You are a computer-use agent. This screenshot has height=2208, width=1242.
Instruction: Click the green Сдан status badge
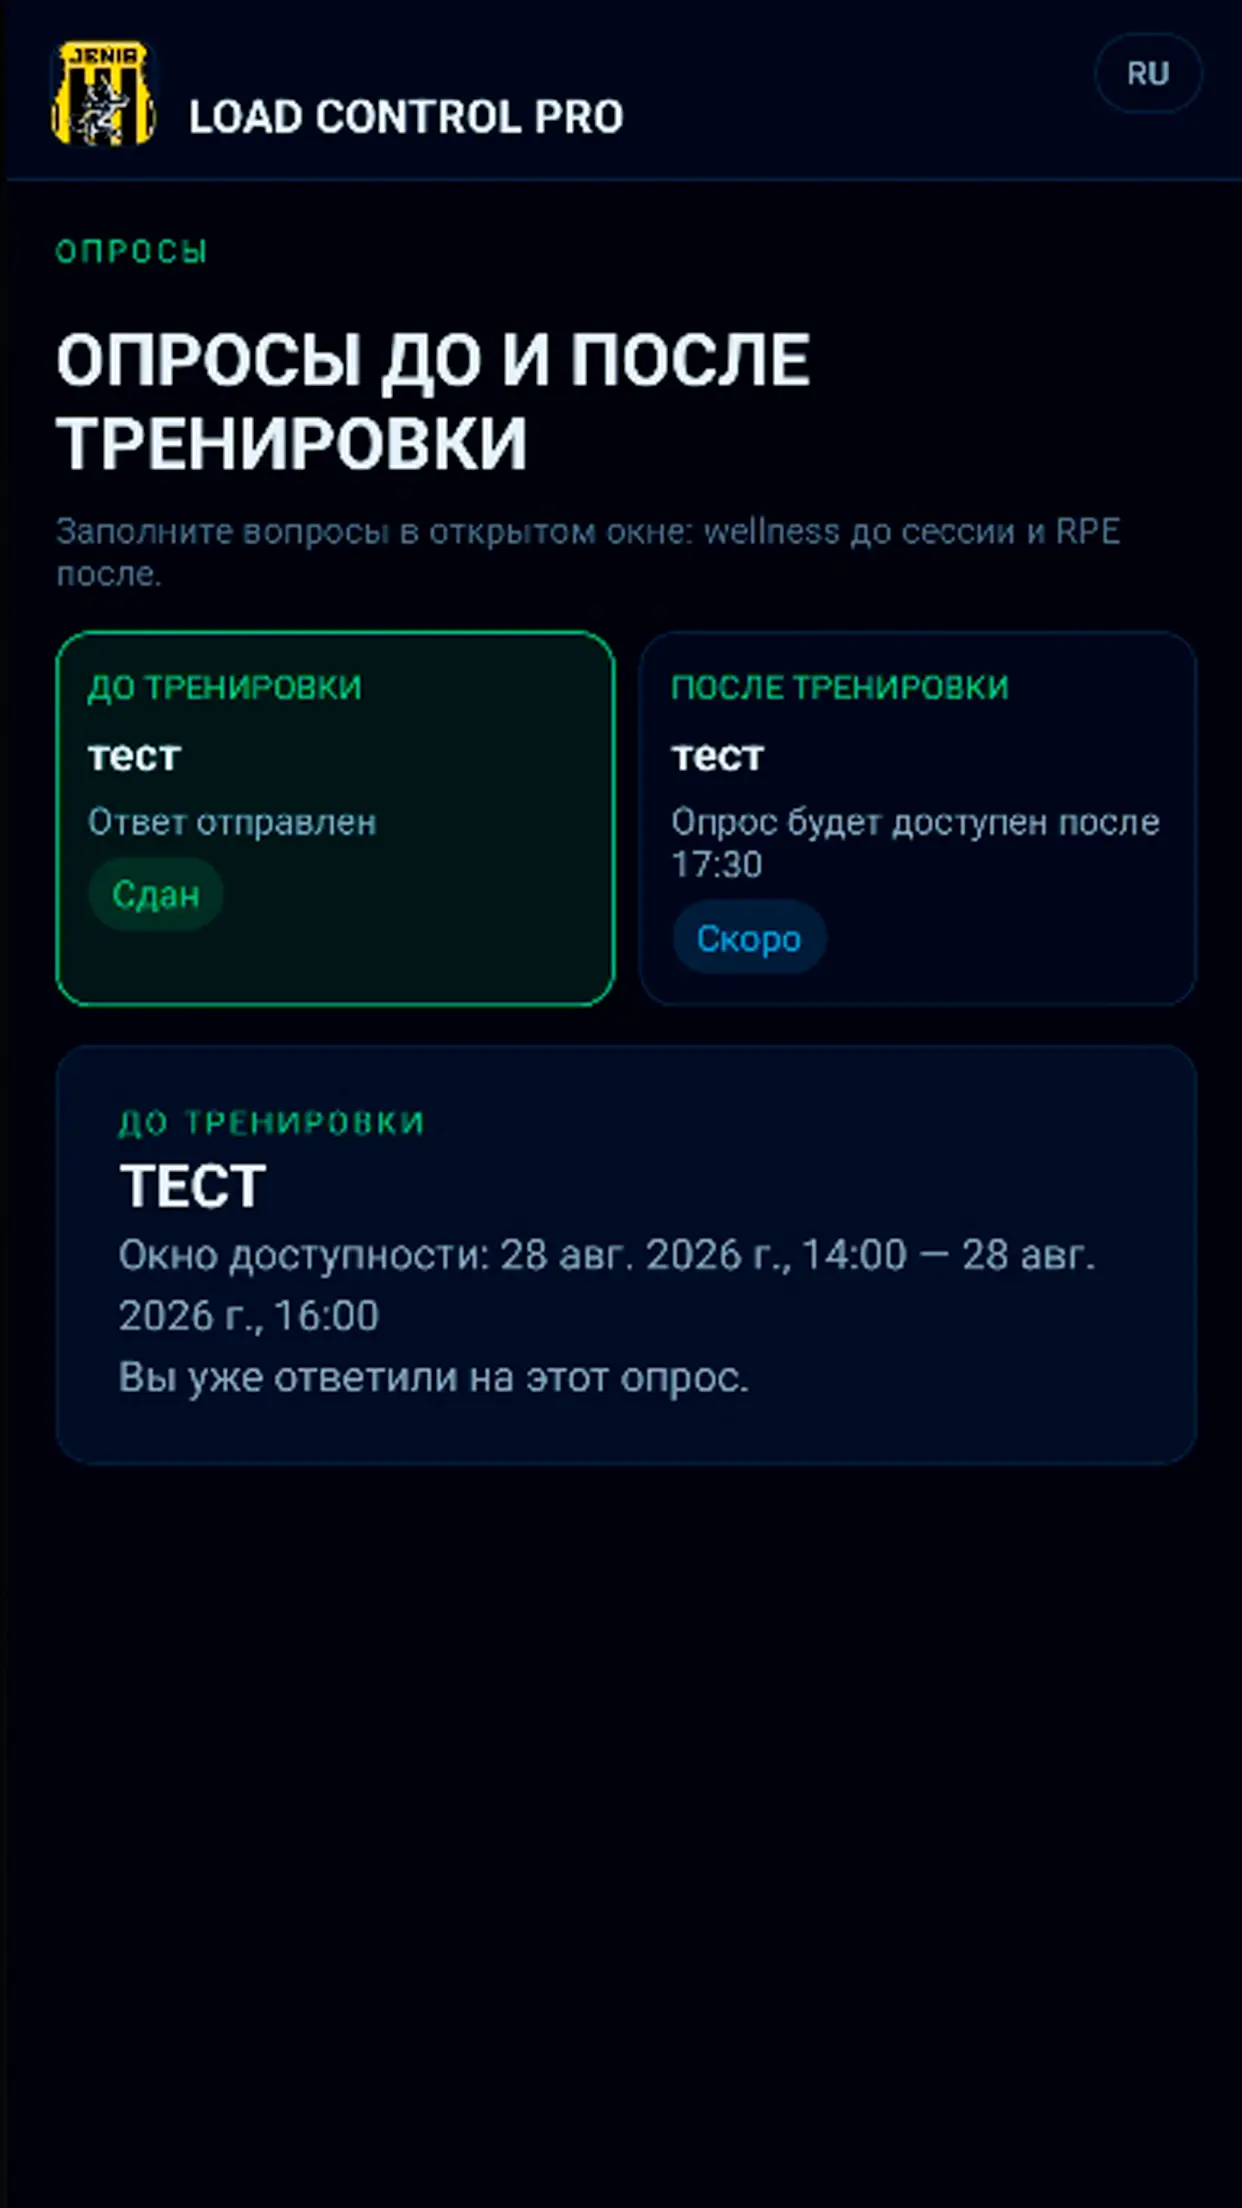coord(156,894)
